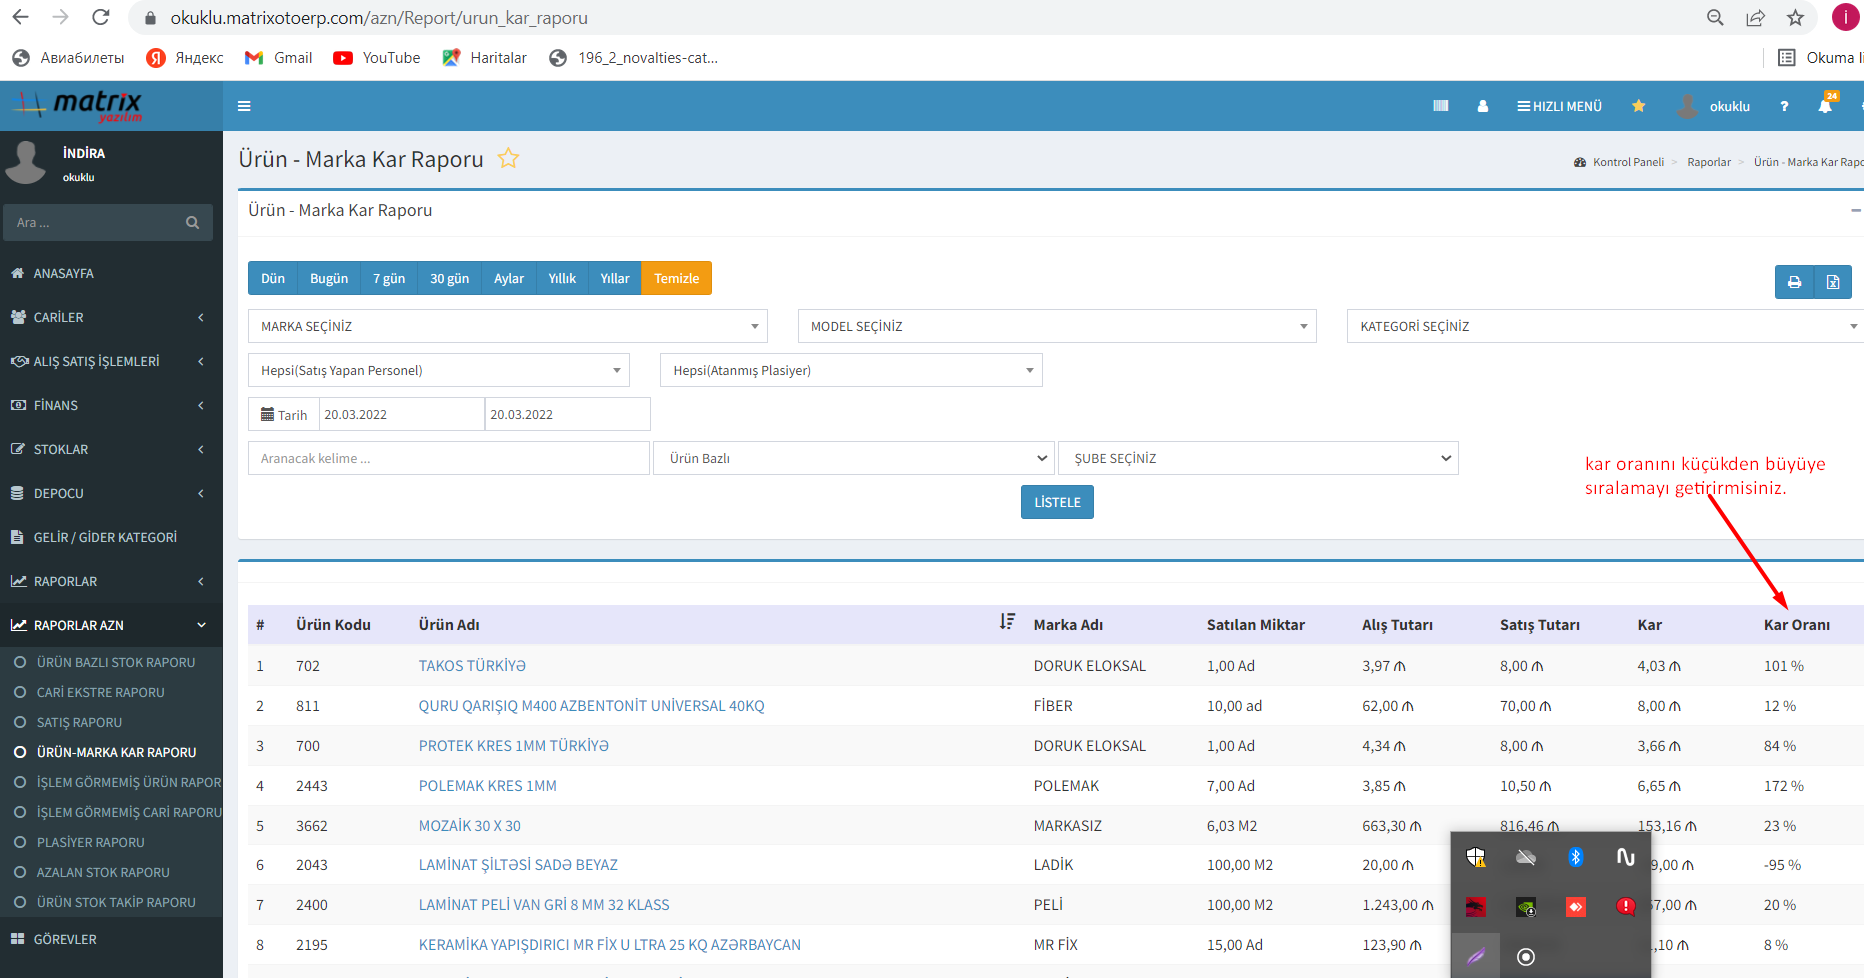Open the notifications bell icon

(1825, 106)
